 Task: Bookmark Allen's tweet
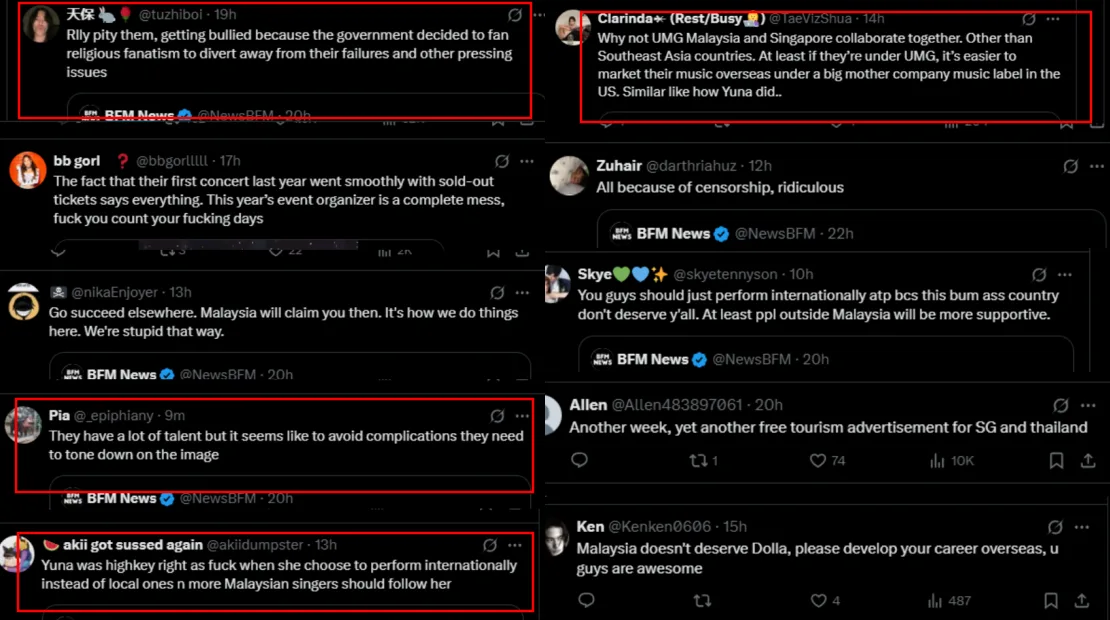click(x=1056, y=460)
